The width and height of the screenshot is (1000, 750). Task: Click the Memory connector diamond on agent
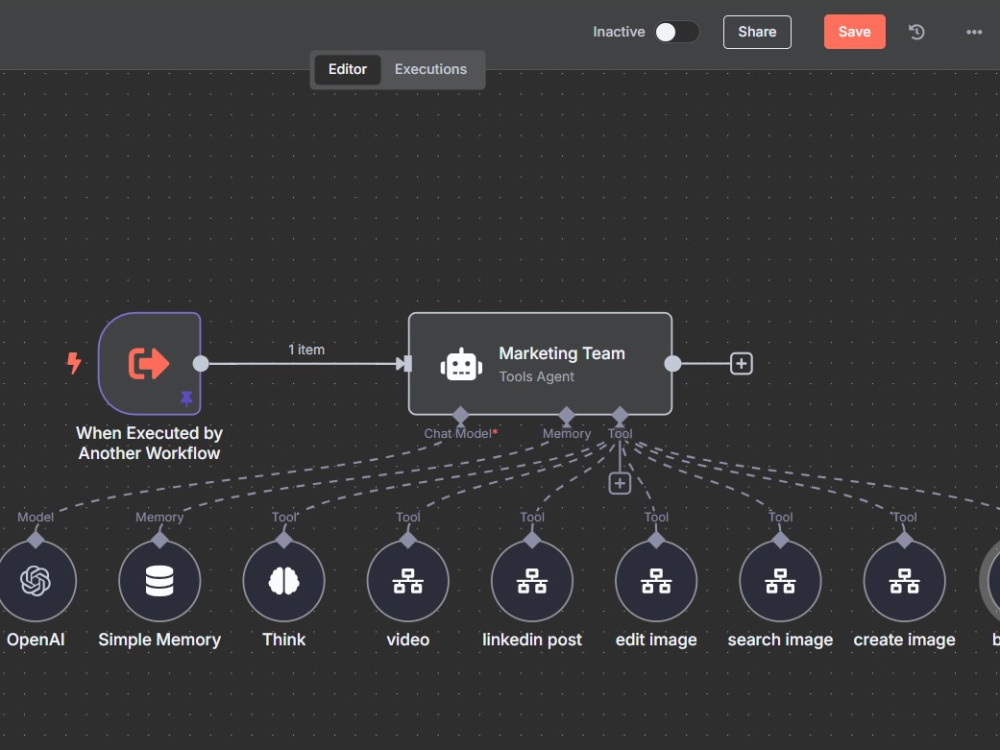click(x=566, y=415)
